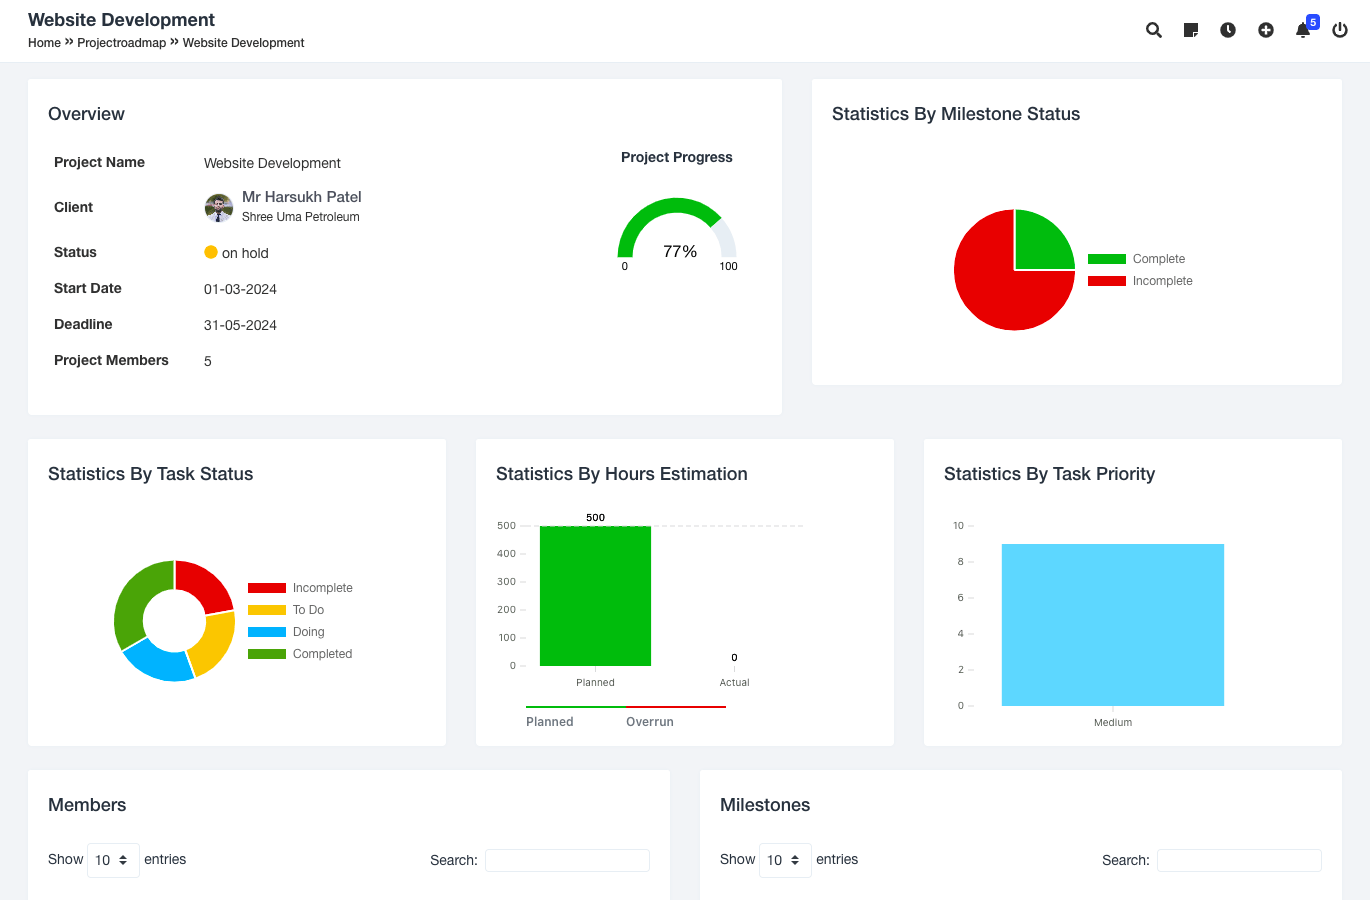Open the sticky notes icon
The height and width of the screenshot is (900, 1370).
coord(1190,30)
